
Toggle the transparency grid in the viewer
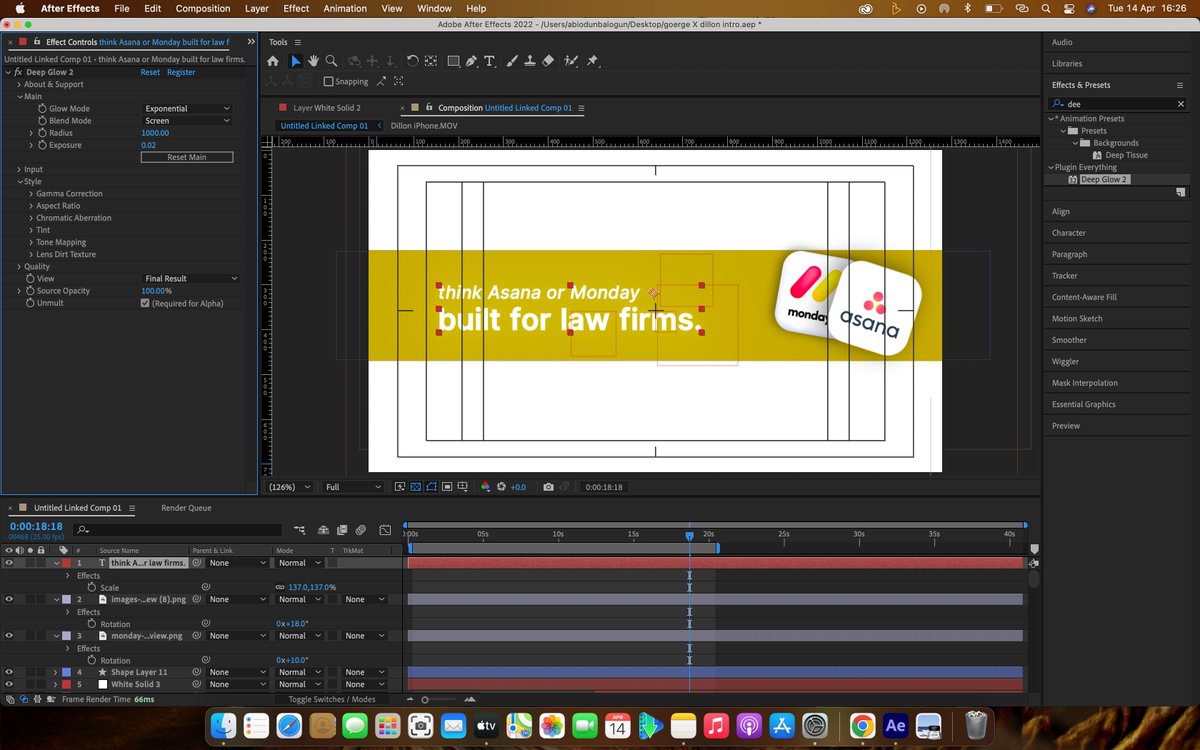pos(415,487)
